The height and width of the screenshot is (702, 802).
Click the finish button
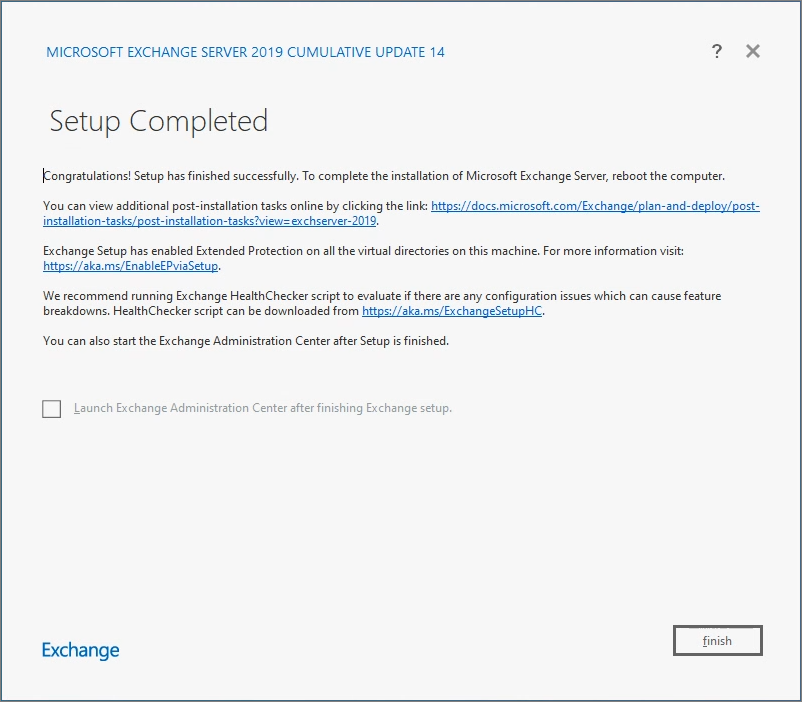718,640
